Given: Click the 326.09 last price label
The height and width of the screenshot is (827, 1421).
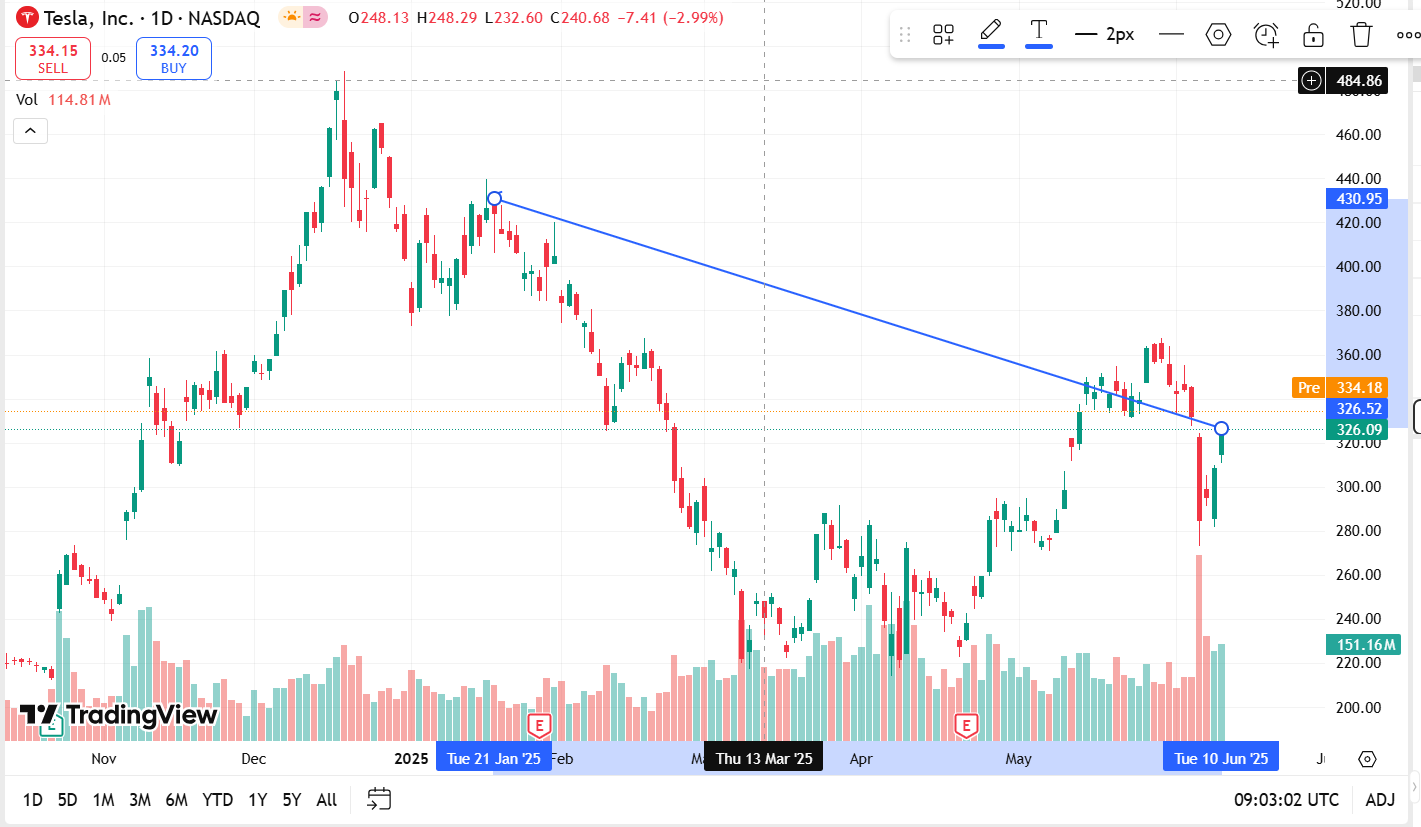Looking at the screenshot, I should pos(1356,430).
